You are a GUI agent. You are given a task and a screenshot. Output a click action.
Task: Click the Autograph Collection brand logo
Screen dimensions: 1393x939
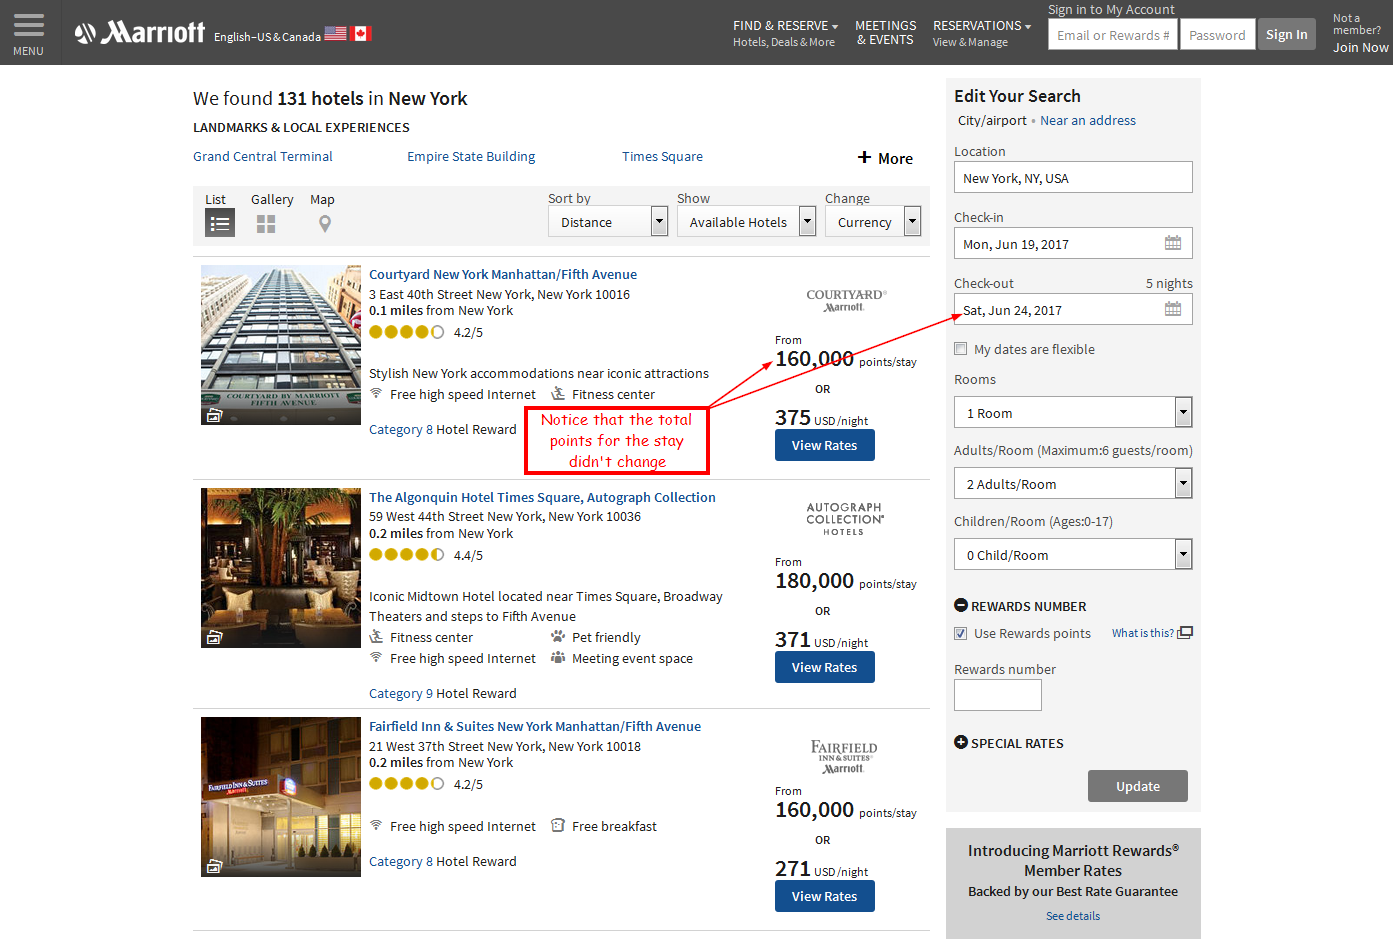point(845,519)
